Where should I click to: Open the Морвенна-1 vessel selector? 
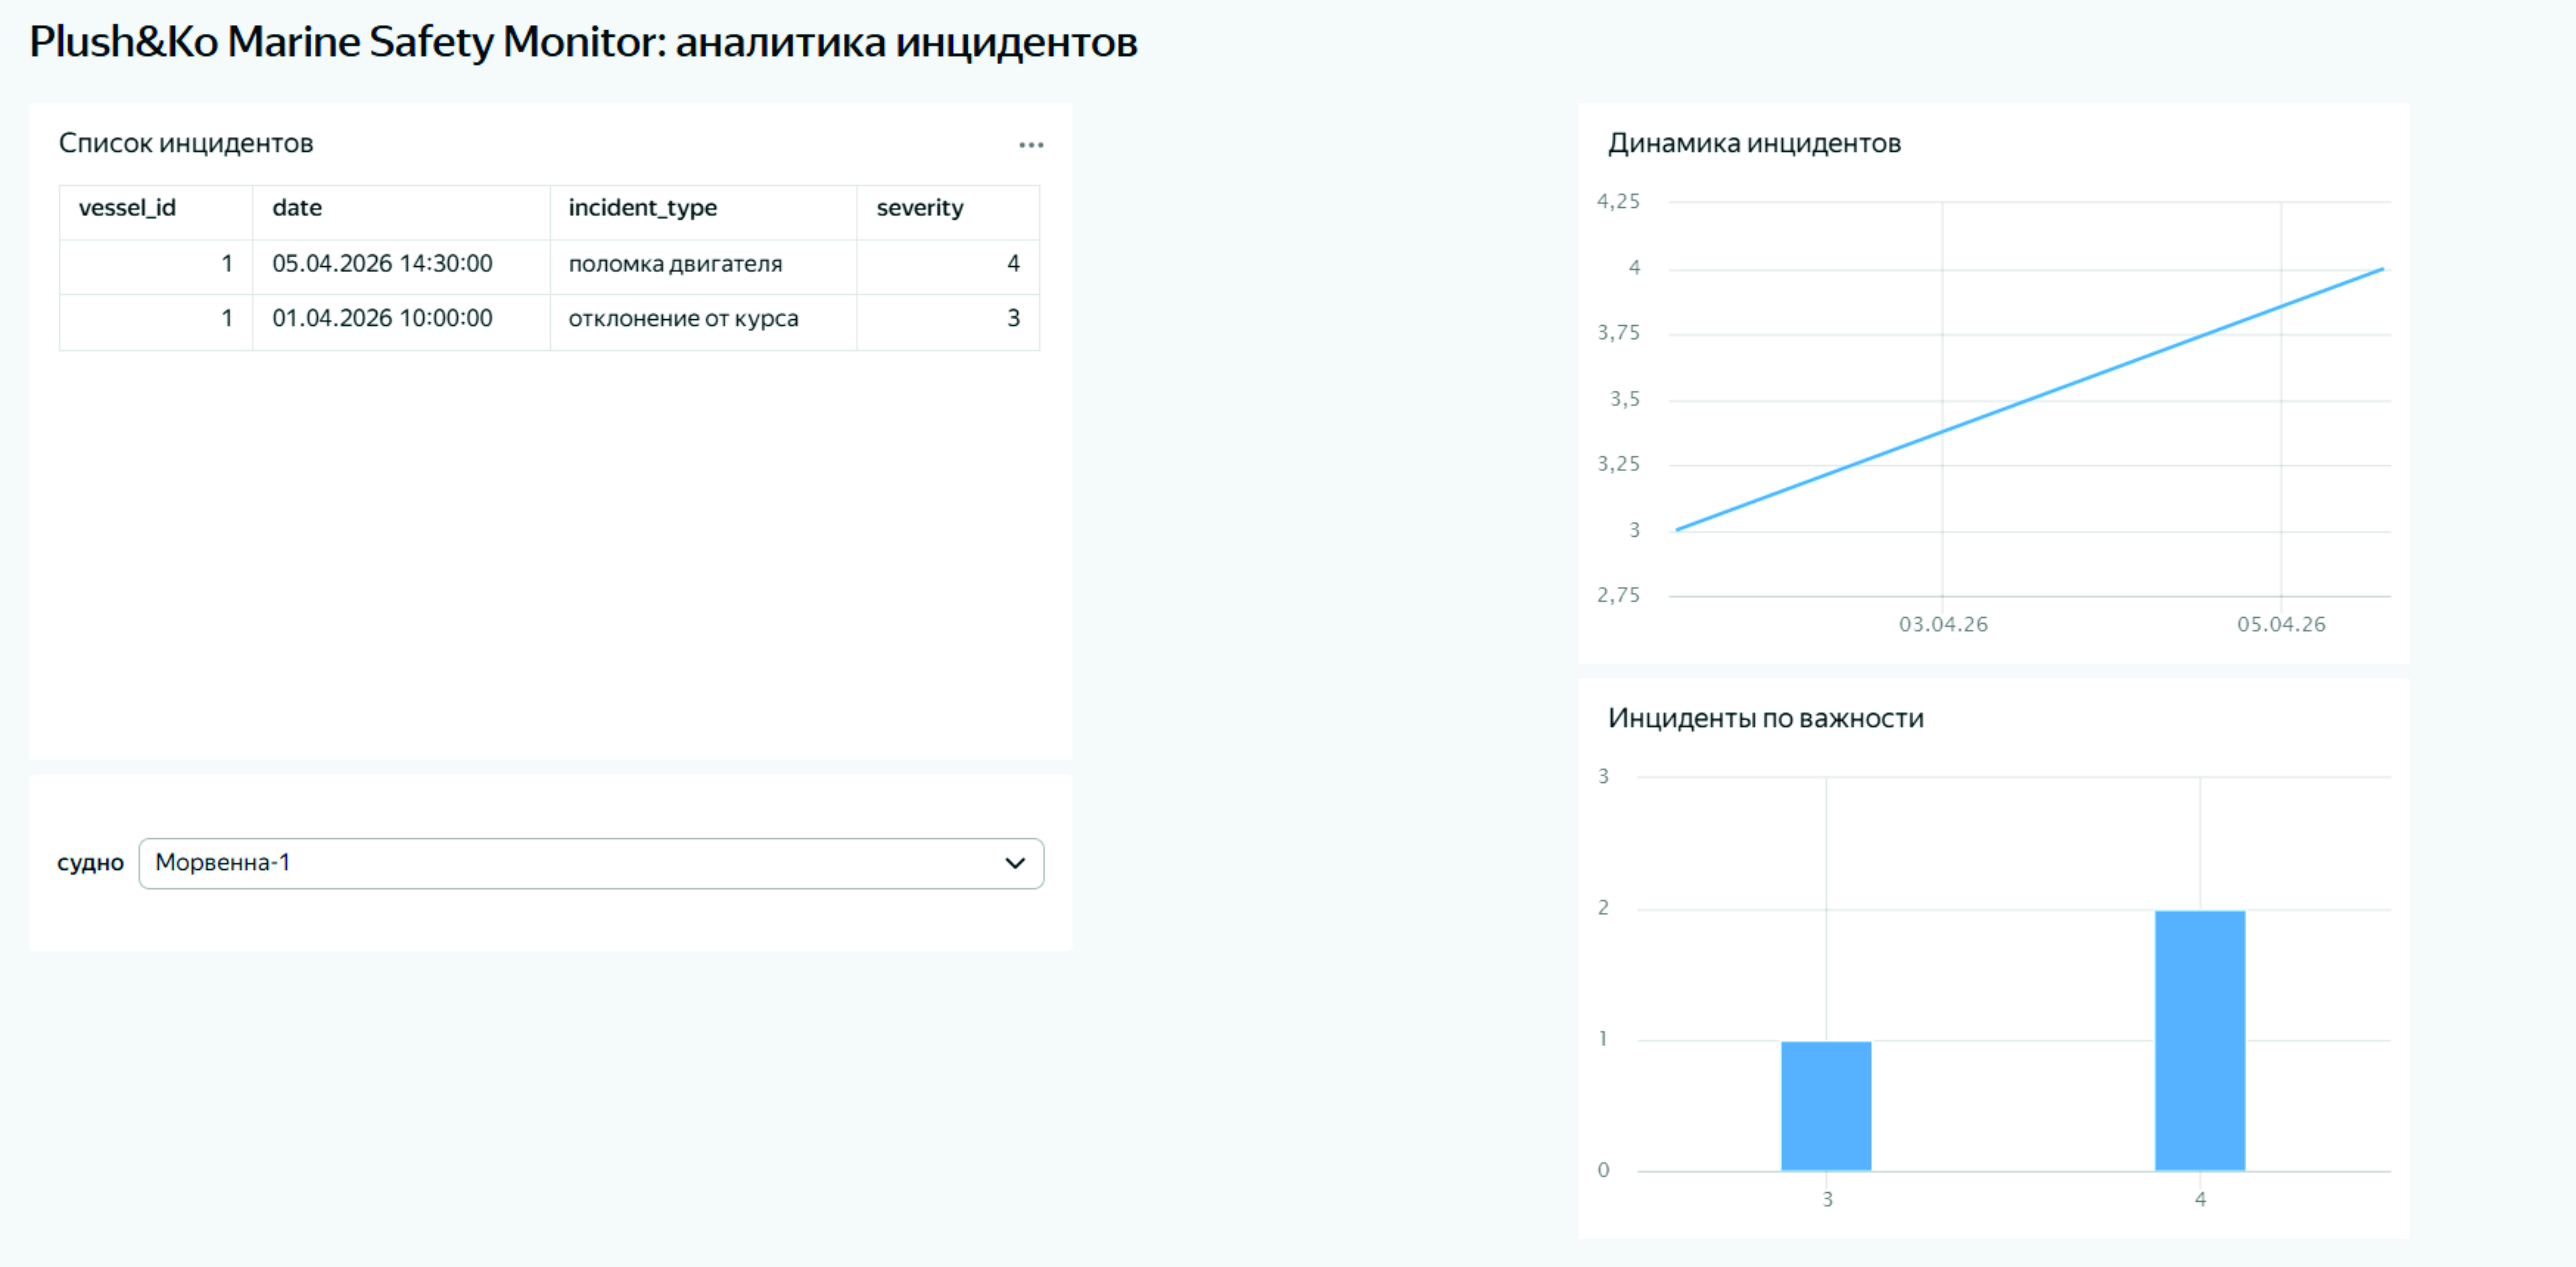(591, 863)
